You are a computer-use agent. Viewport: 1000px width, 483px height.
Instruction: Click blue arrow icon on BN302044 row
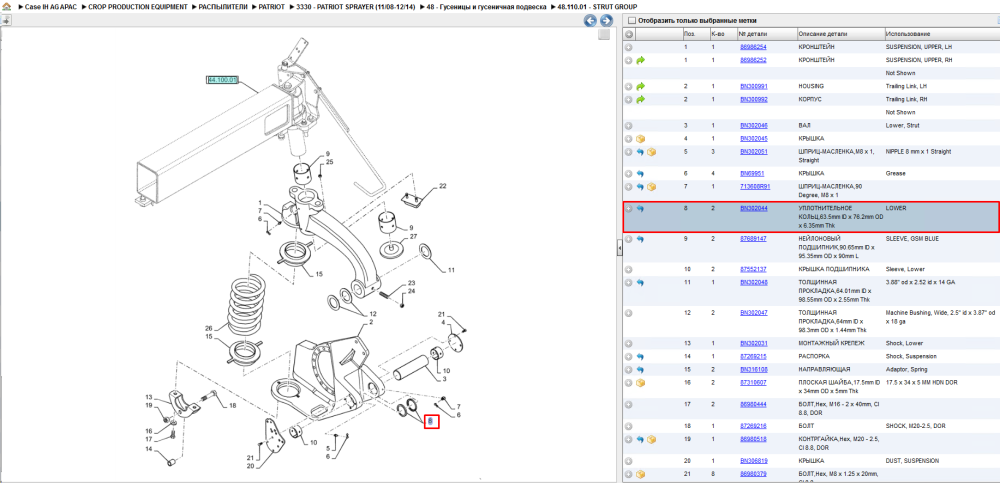(641, 209)
